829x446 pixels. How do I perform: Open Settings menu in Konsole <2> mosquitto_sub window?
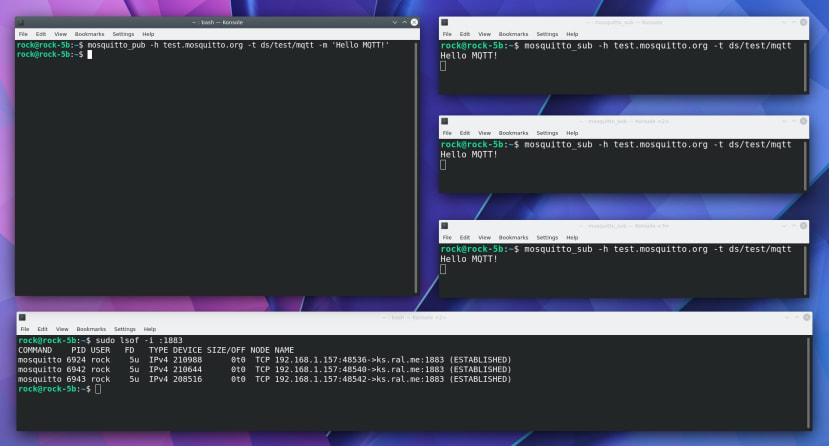547,133
